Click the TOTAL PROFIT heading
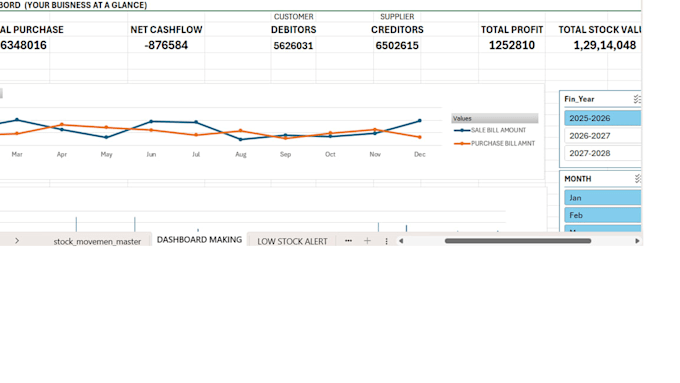Image resolution: width=680 pixels, height=383 pixels. pyautogui.click(x=512, y=29)
